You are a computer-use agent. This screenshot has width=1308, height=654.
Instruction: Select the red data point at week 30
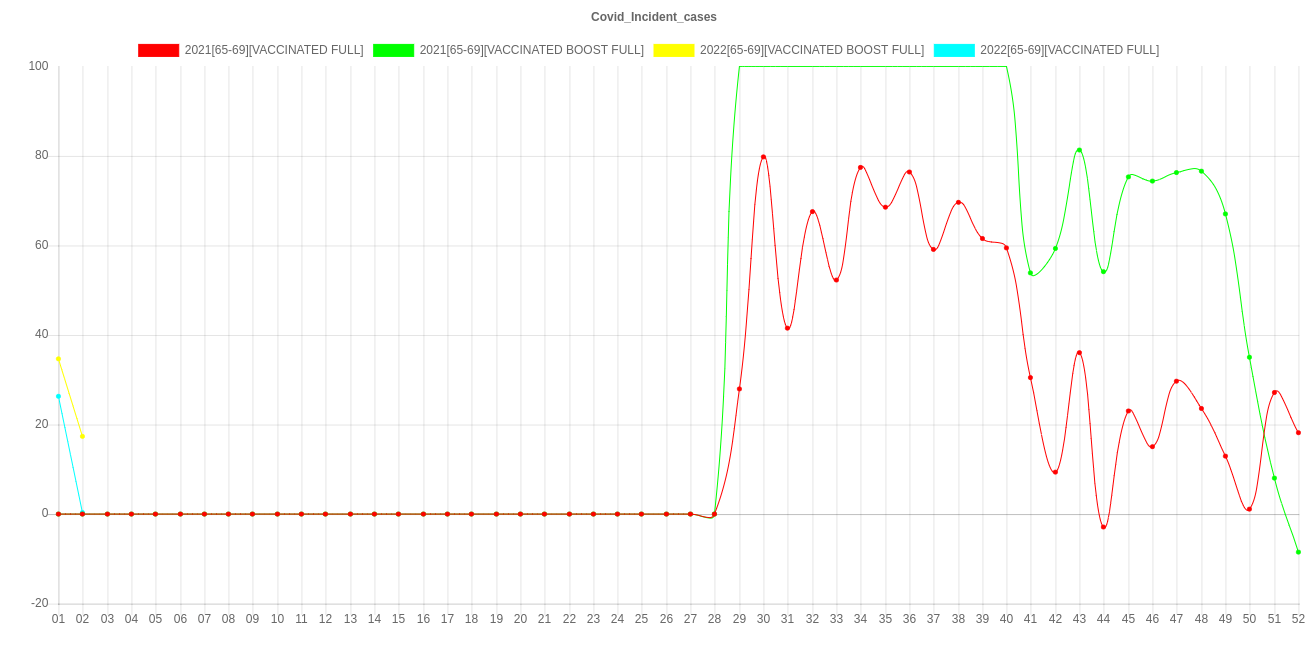763,157
